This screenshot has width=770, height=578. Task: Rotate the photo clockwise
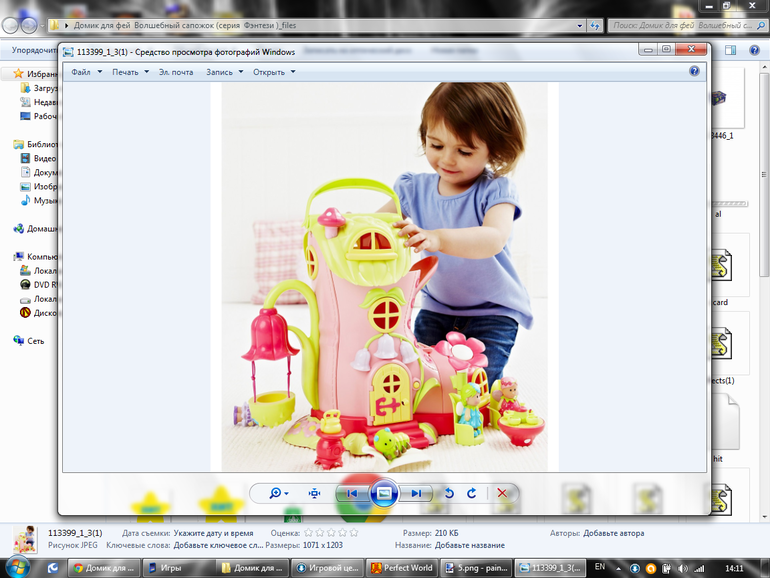(471, 493)
